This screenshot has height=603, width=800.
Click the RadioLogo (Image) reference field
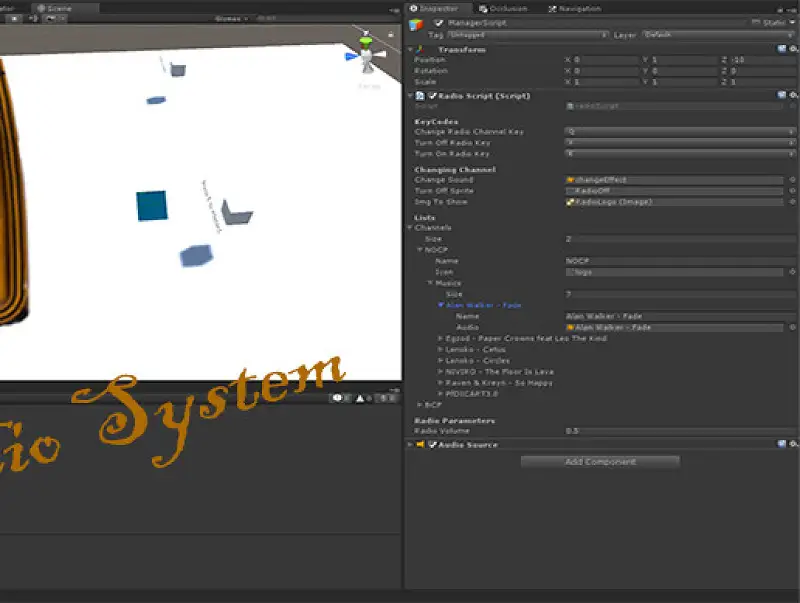[x=674, y=202]
